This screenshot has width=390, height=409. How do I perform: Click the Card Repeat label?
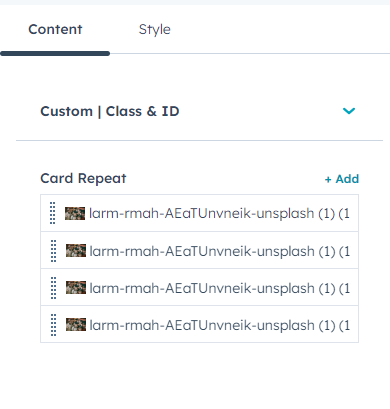click(x=83, y=179)
